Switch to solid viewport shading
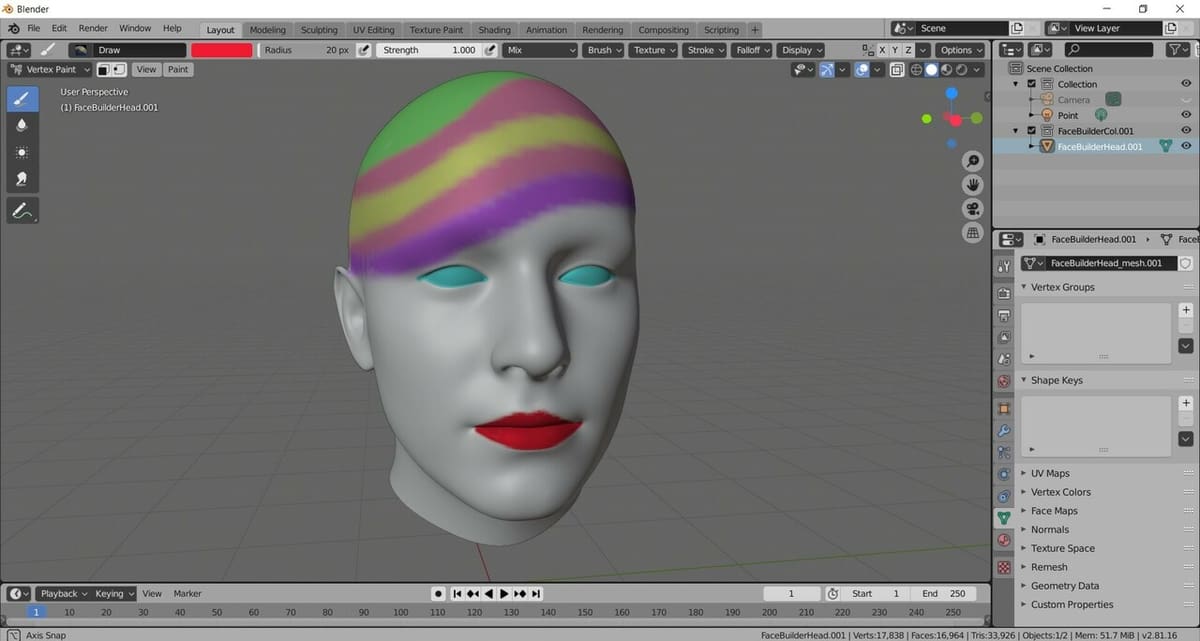 931,69
